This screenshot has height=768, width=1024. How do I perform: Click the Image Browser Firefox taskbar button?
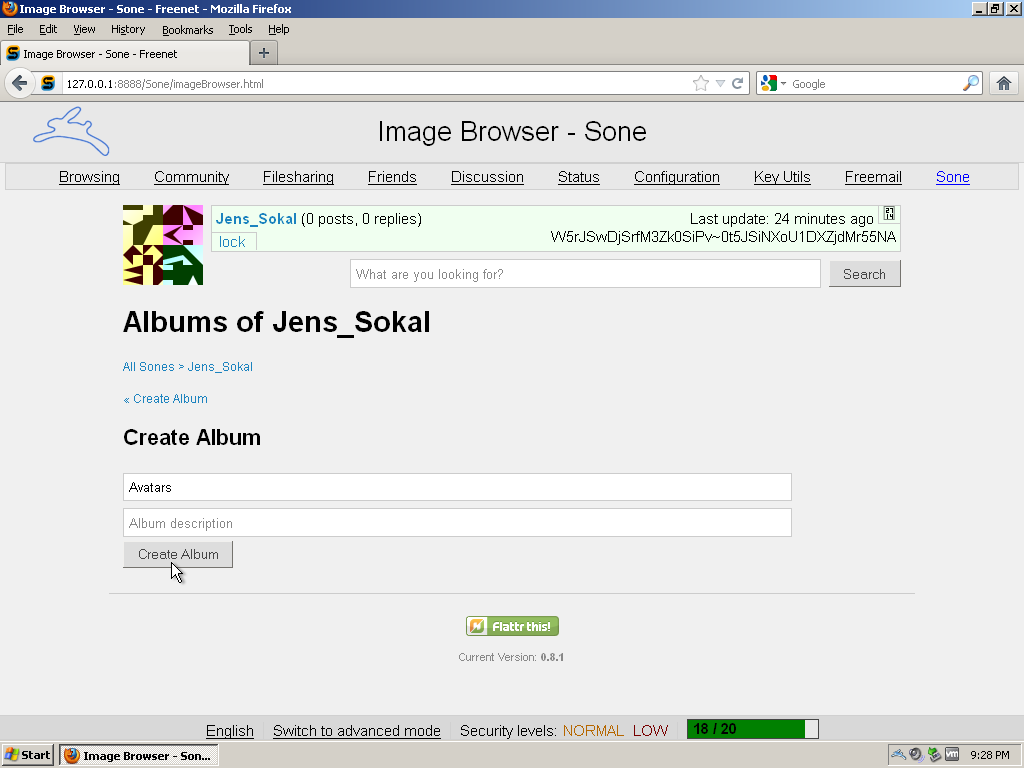[x=139, y=756]
